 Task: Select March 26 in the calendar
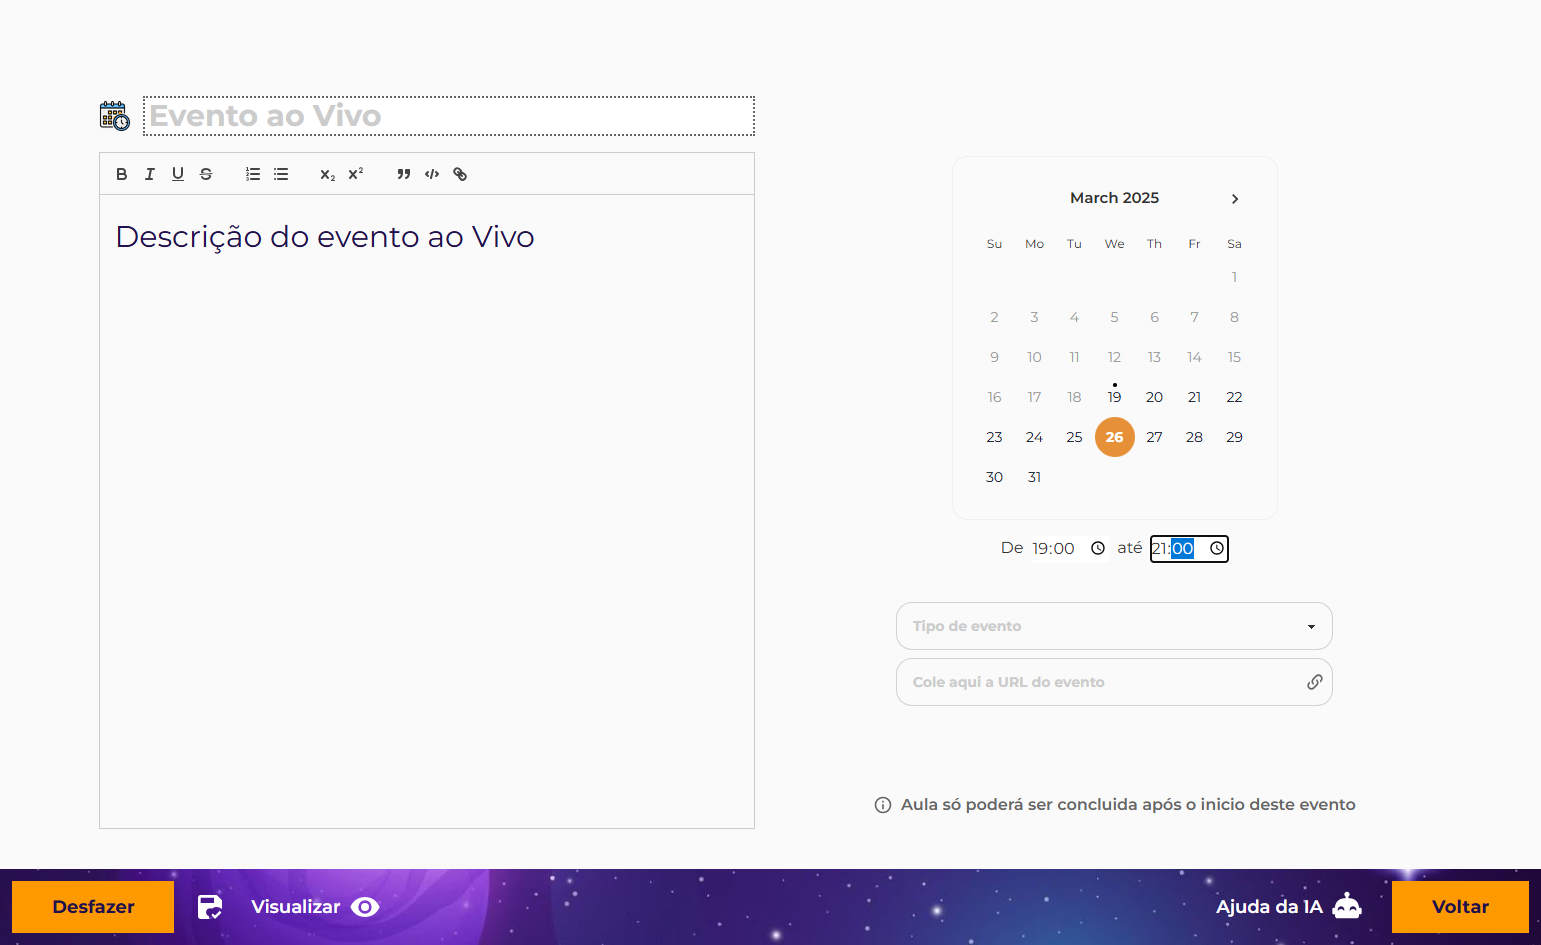pos(1114,437)
